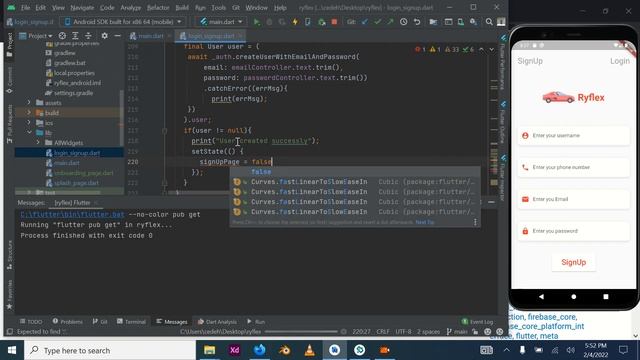Select the 'false' completion suggestion

coord(354,172)
